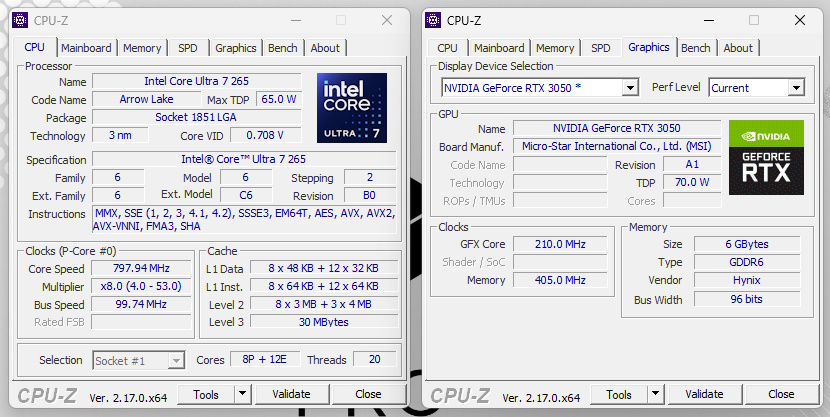
Task: Click Technology value 3 nm
Action: [x=120, y=135]
